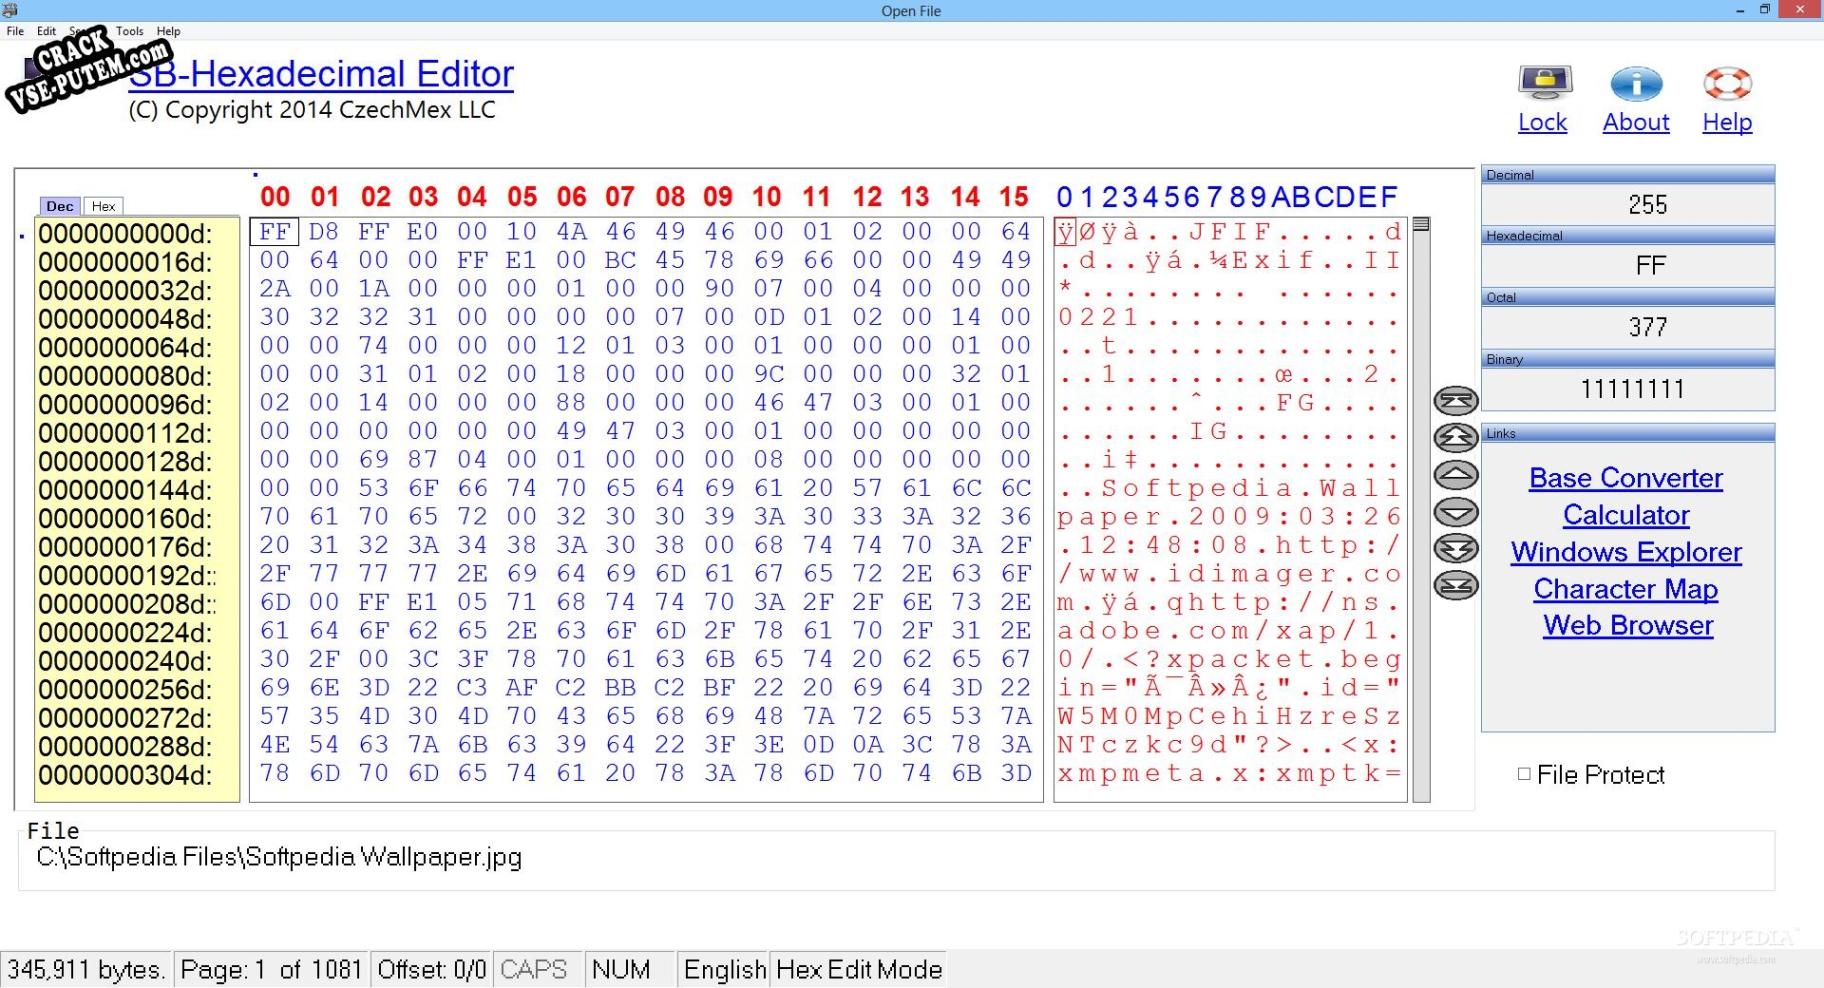Click offset row 0000000016d:
The height and width of the screenshot is (988, 1824).
[x=126, y=262]
